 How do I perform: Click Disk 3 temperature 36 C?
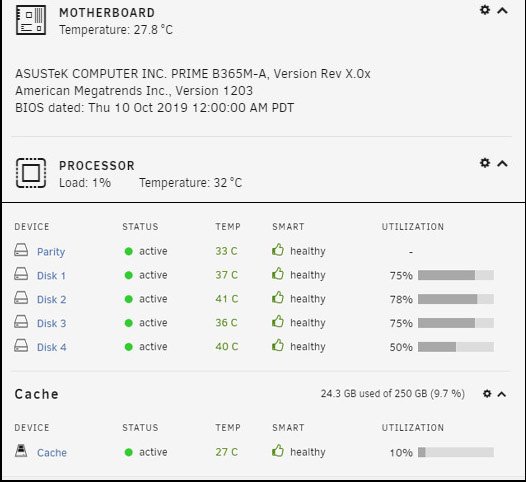[x=226, y=323]
